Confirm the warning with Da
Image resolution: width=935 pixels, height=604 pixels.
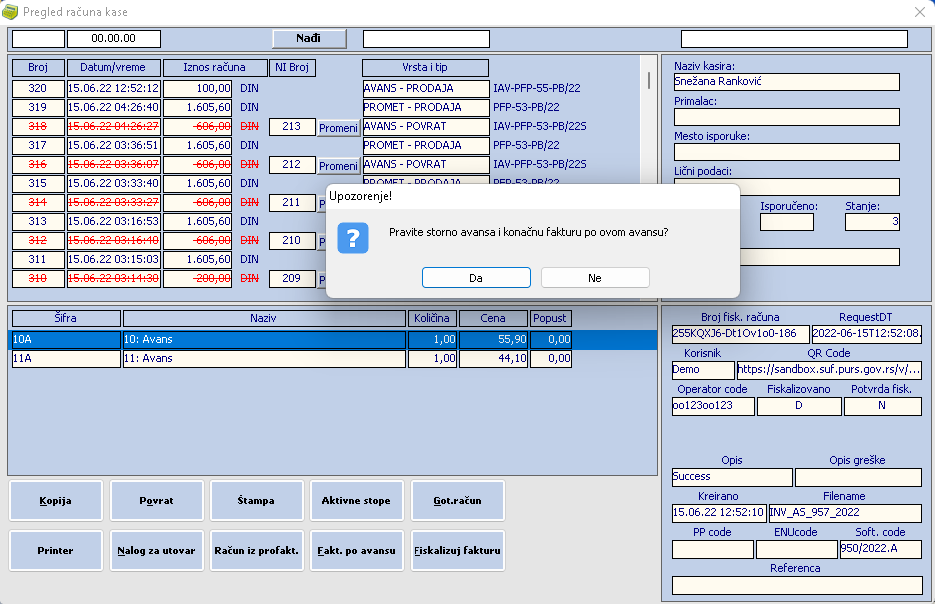click(x=476, y=278)
